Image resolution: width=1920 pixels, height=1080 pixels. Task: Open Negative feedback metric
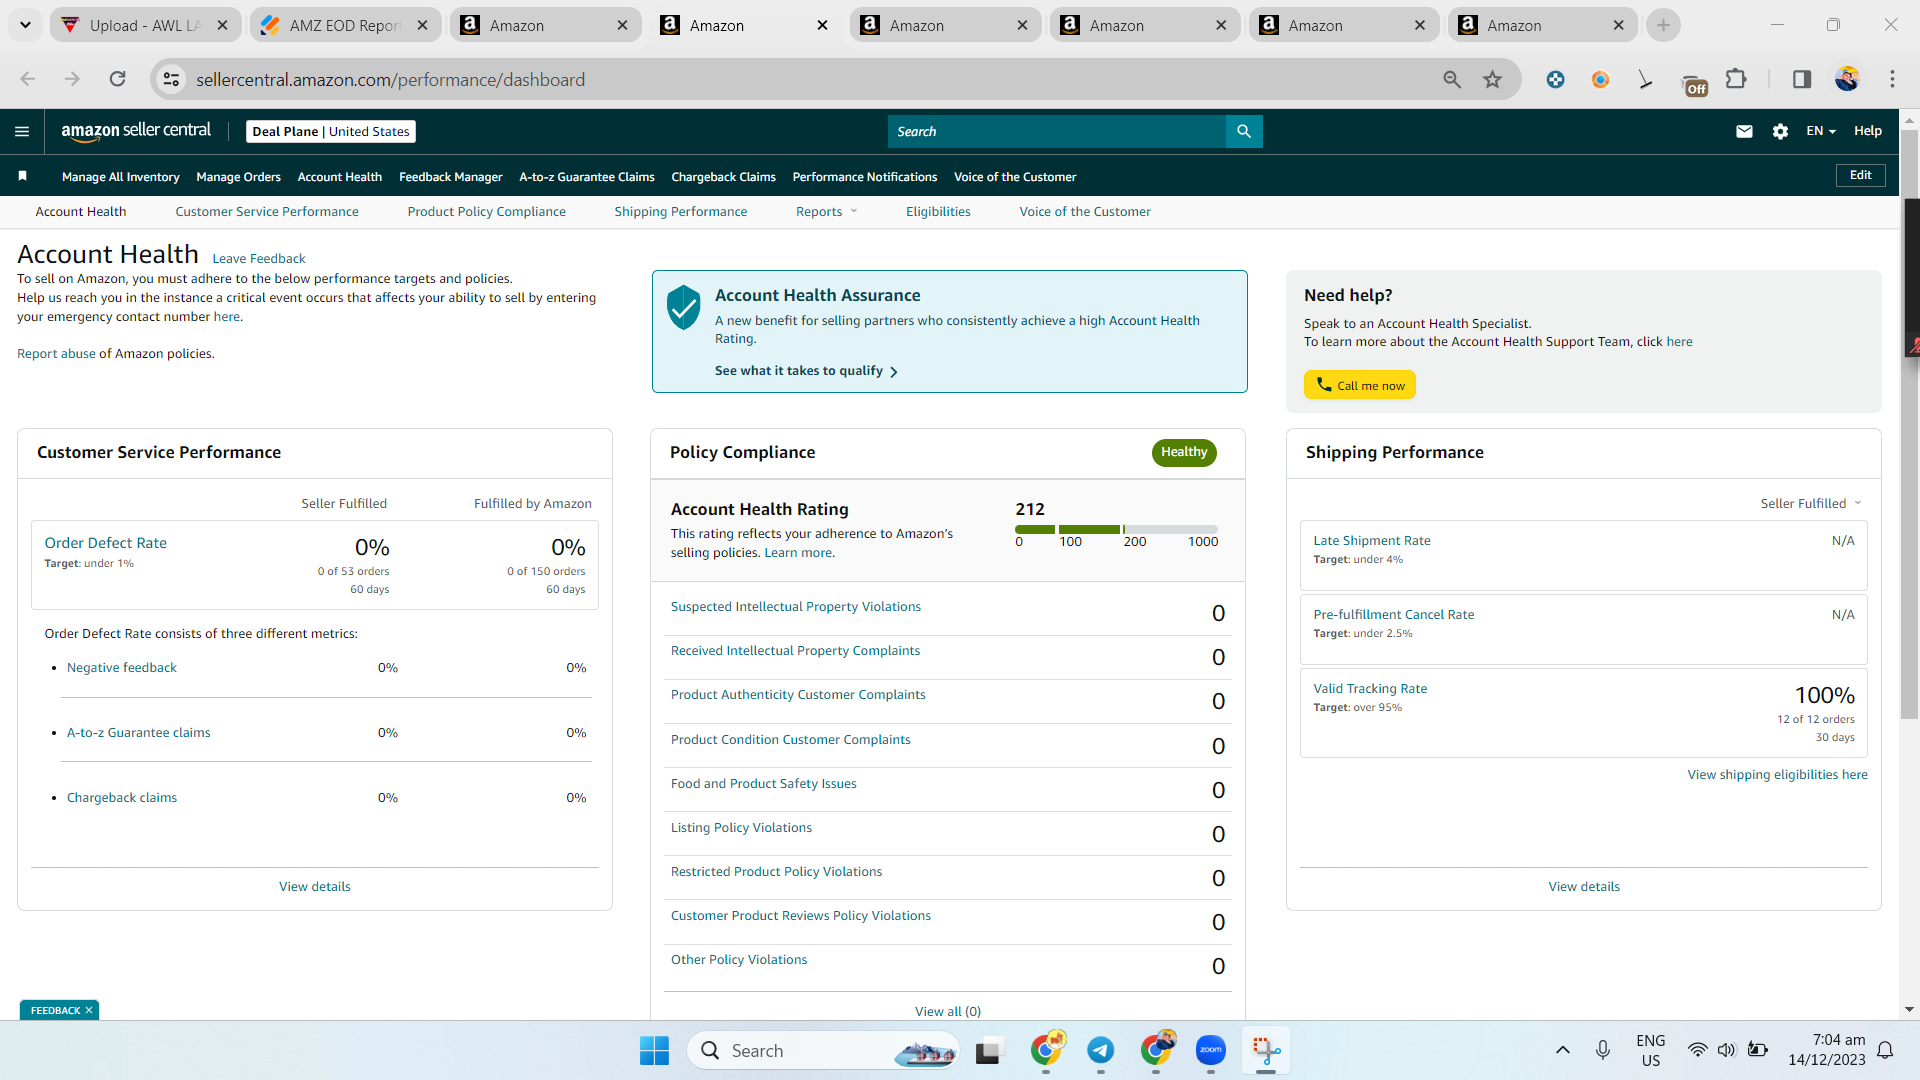(x=122, y=667)
